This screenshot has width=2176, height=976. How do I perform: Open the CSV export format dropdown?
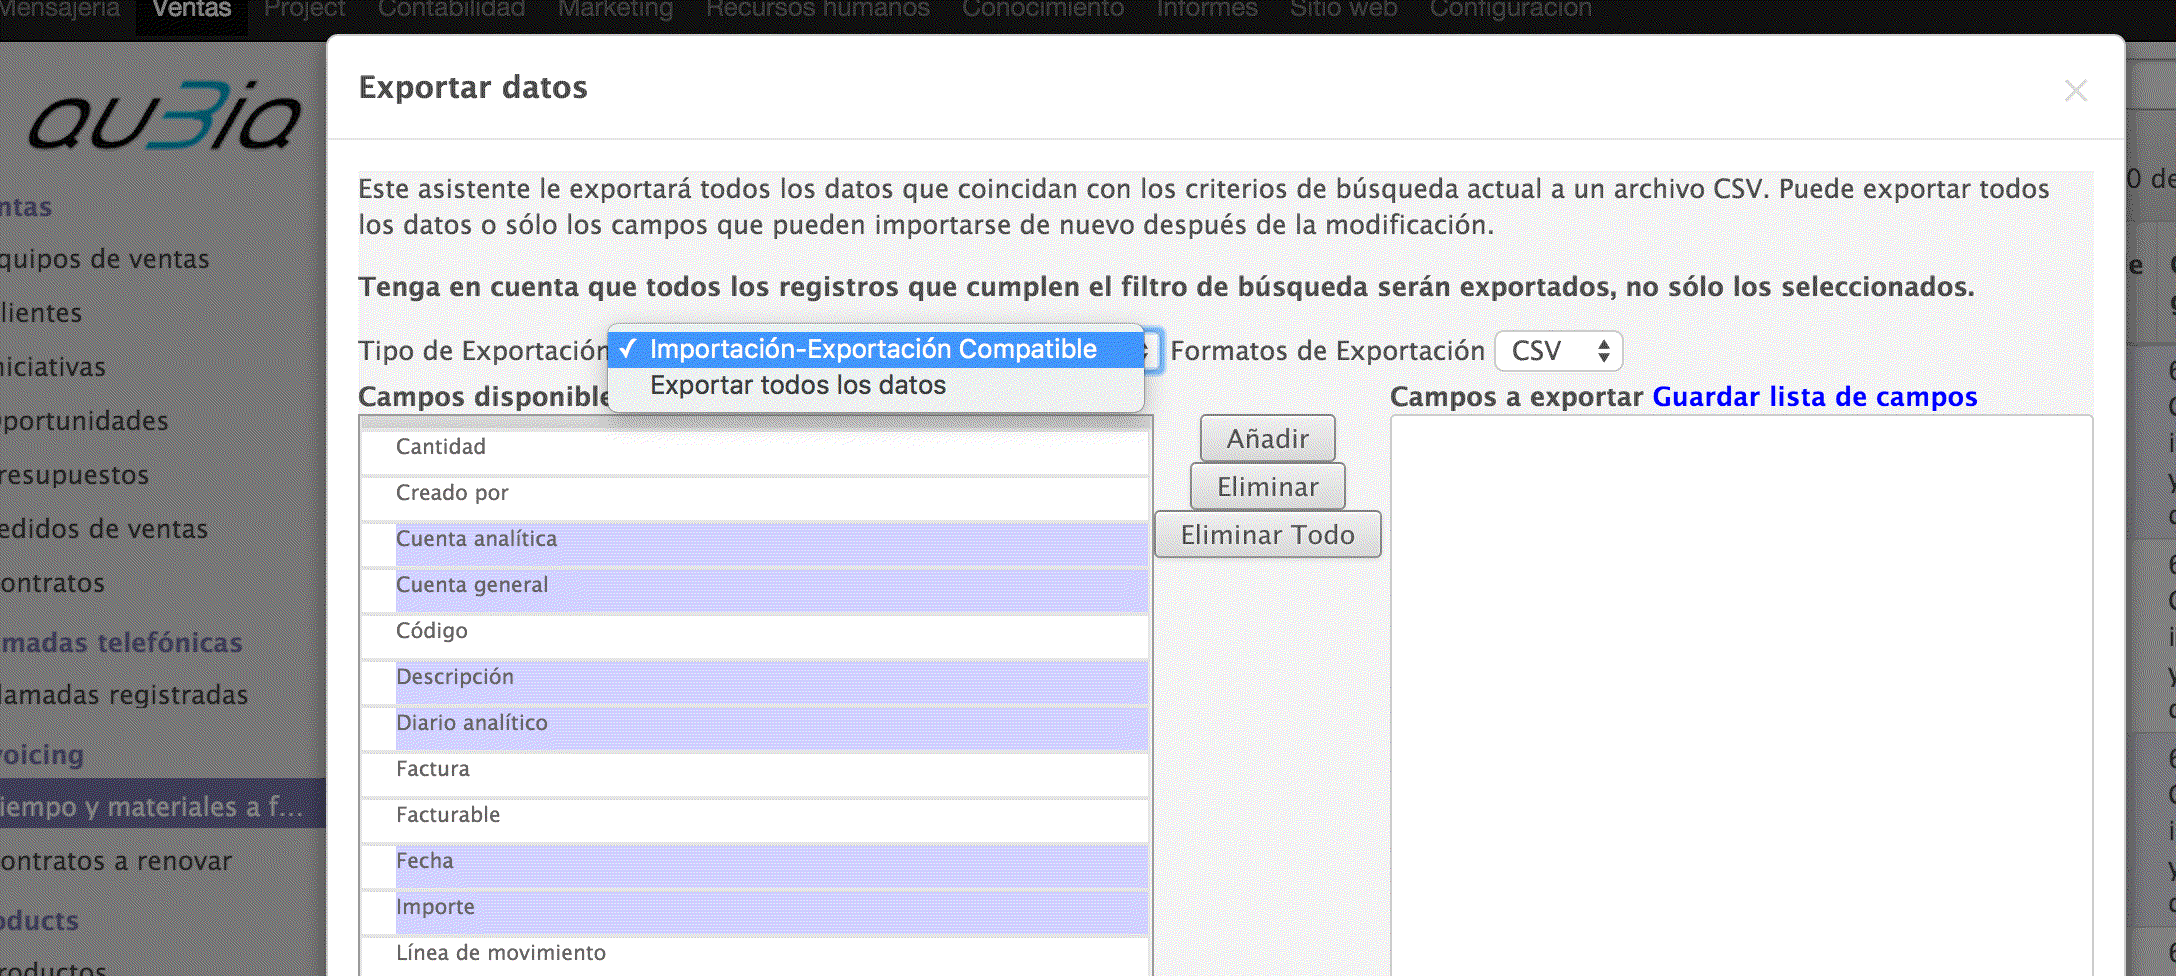coord(1558,351)
